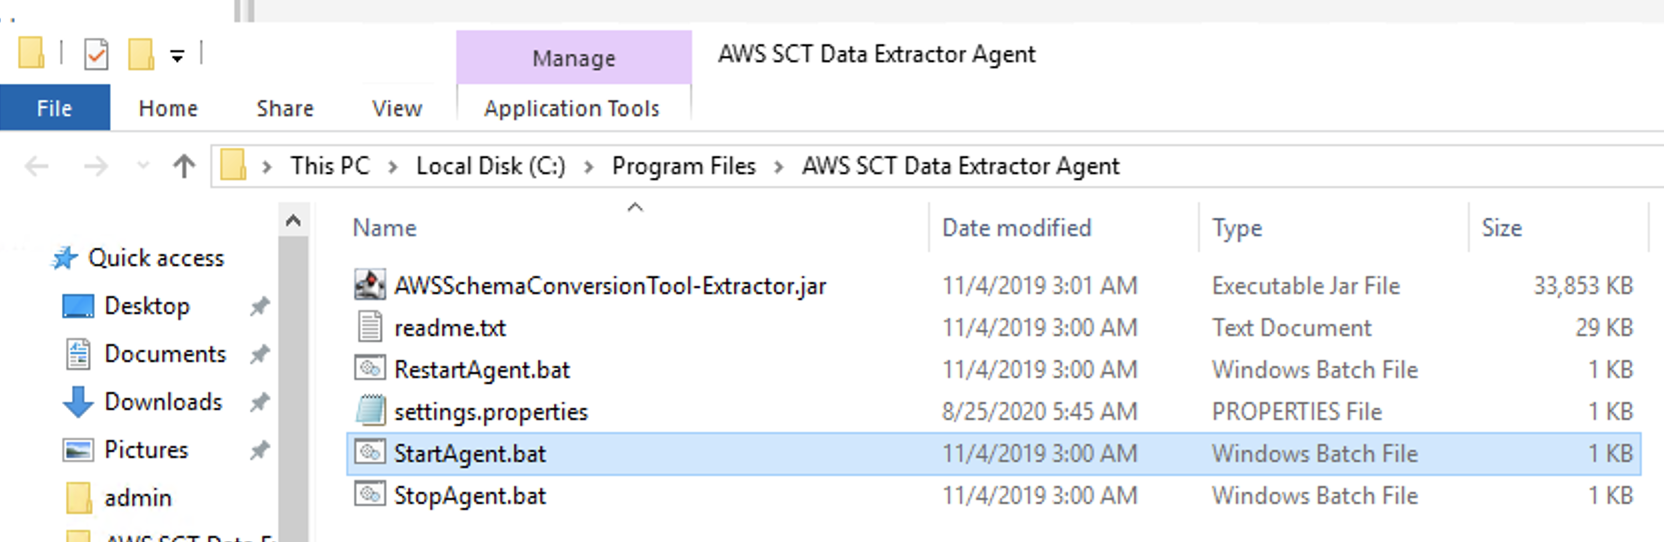The image size is (1664, 542).
Task: Sort files by Date modified column
Action: tap(1016, 228)
